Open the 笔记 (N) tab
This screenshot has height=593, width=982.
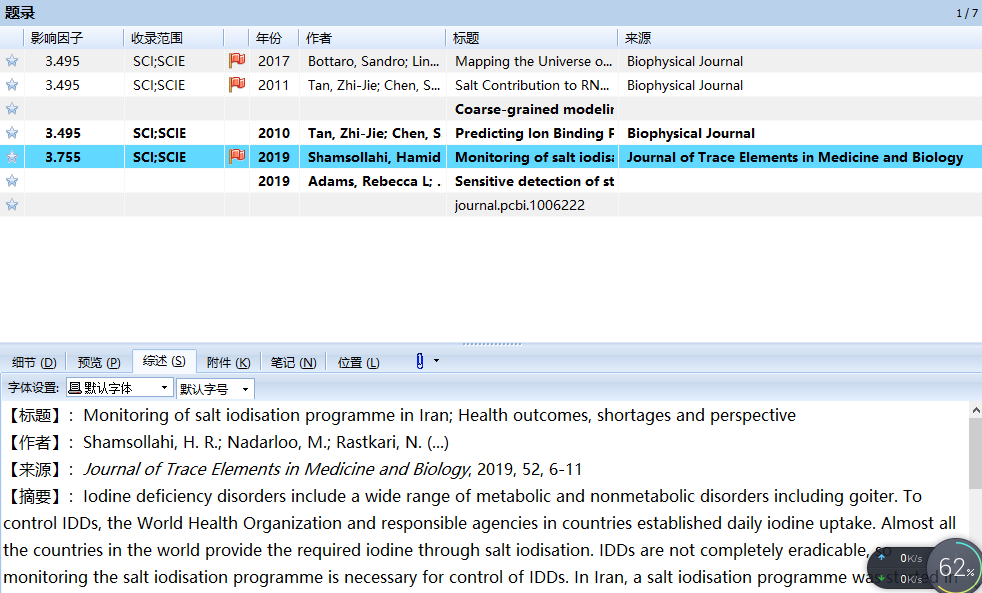293,363
